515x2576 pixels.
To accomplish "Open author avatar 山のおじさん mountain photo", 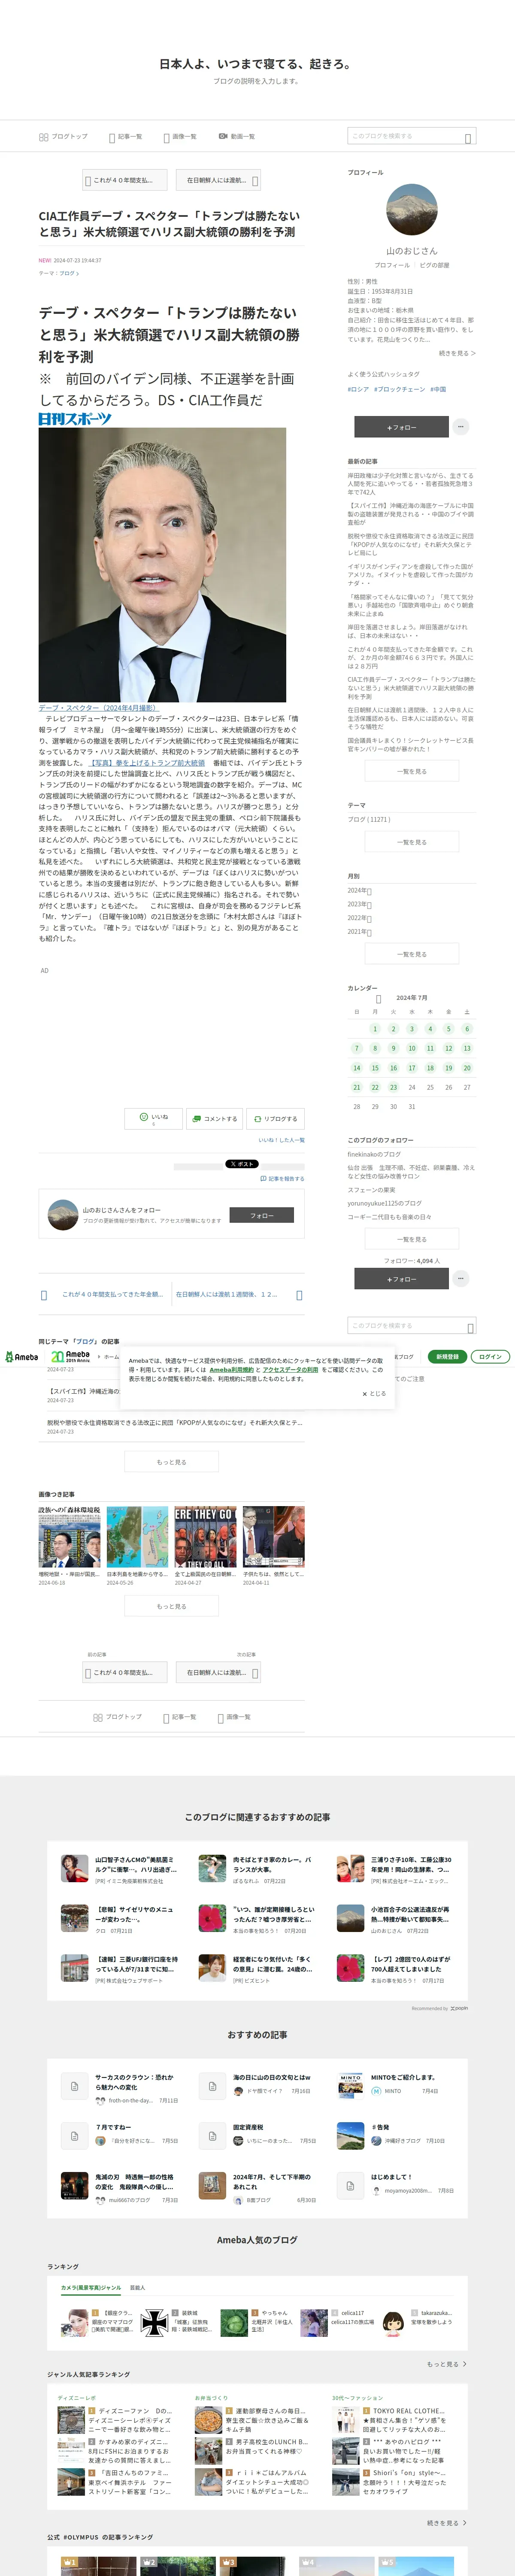I will pos(411,209).
